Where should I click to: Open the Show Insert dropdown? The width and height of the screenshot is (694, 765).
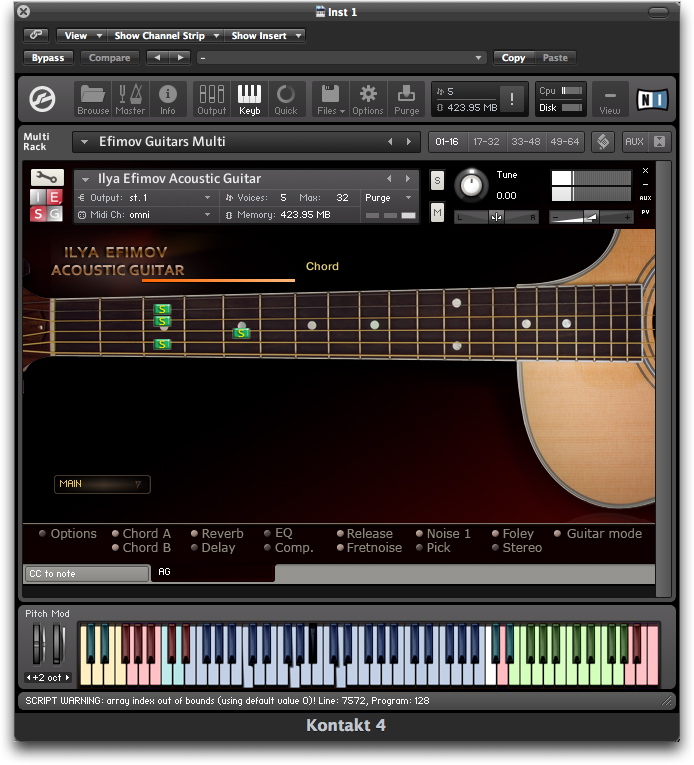click(x=265, y=36)
